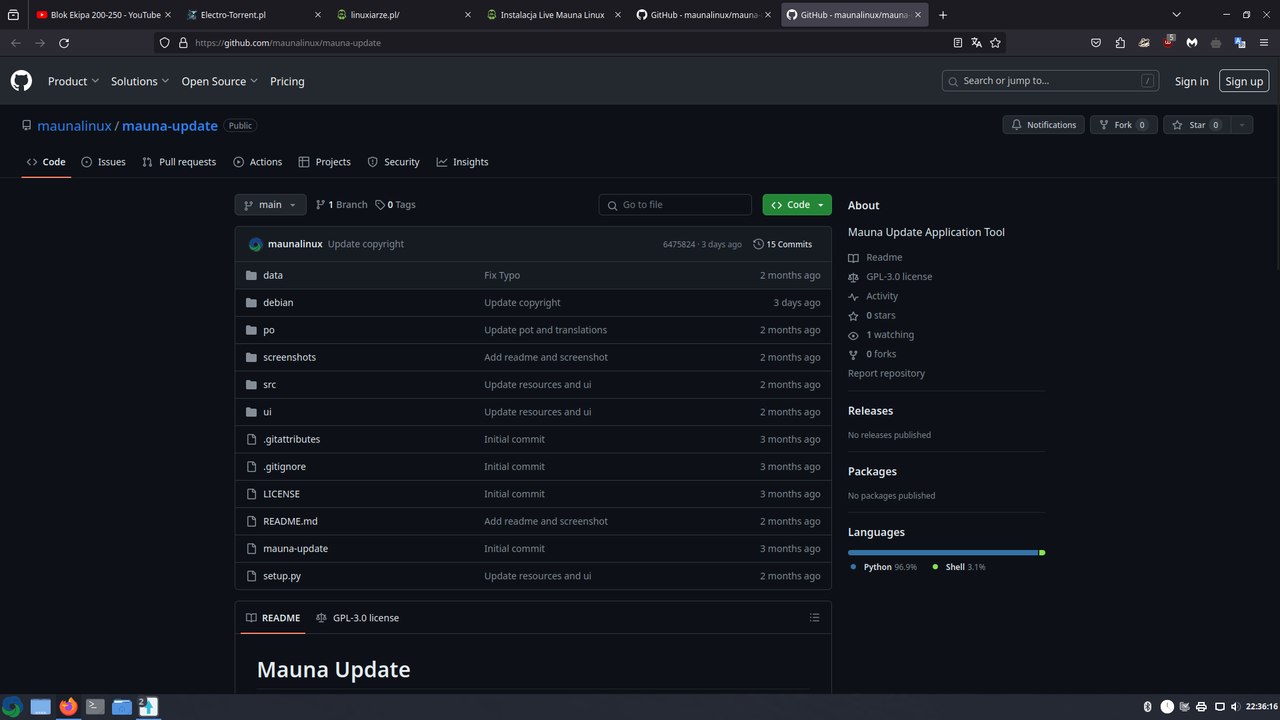The image size is (1280, 720).
Task: Click the padlock site security icon
Action: pos(183,43)
